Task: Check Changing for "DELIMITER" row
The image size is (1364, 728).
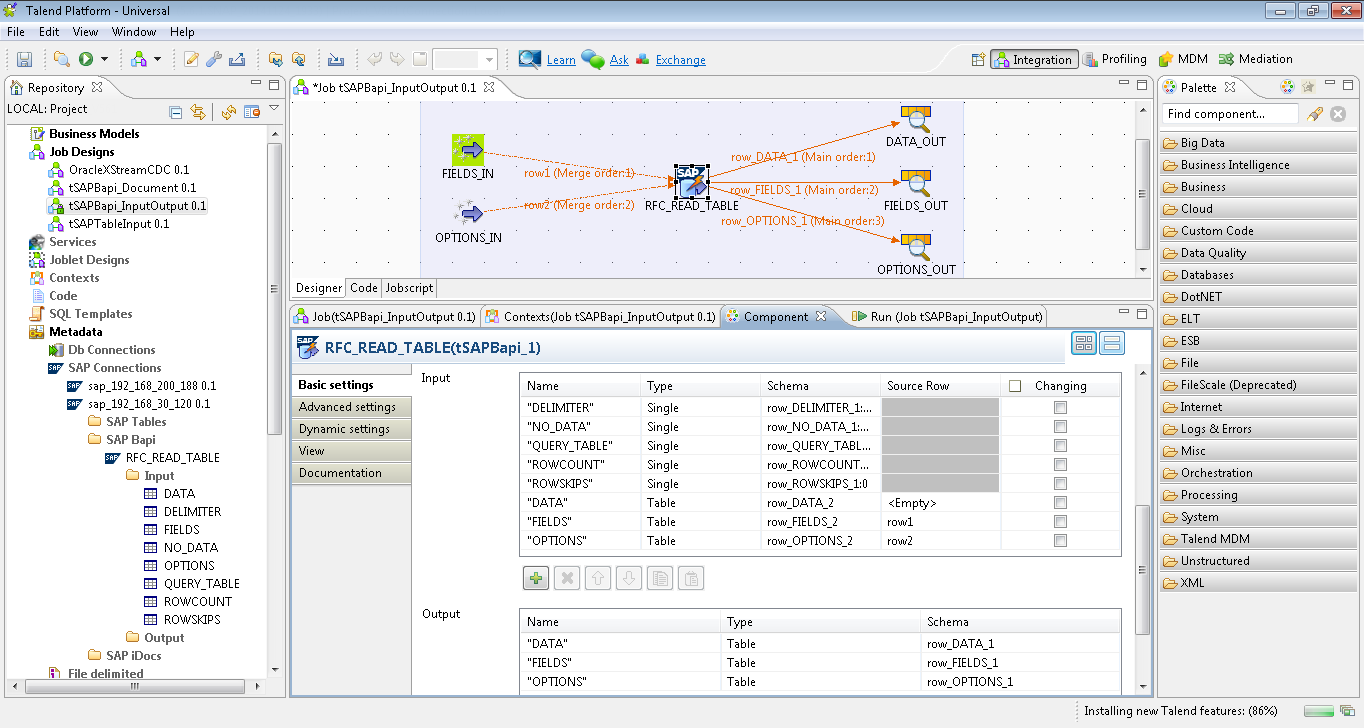Action: [1060, 408]
